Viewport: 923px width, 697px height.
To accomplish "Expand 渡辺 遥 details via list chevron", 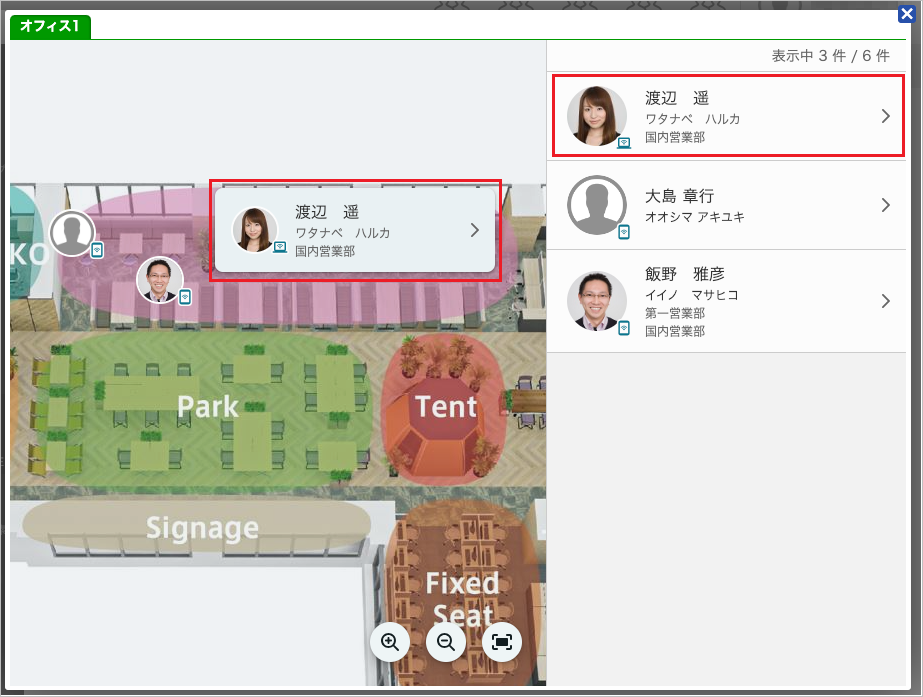I will click(x=885, y=116).
